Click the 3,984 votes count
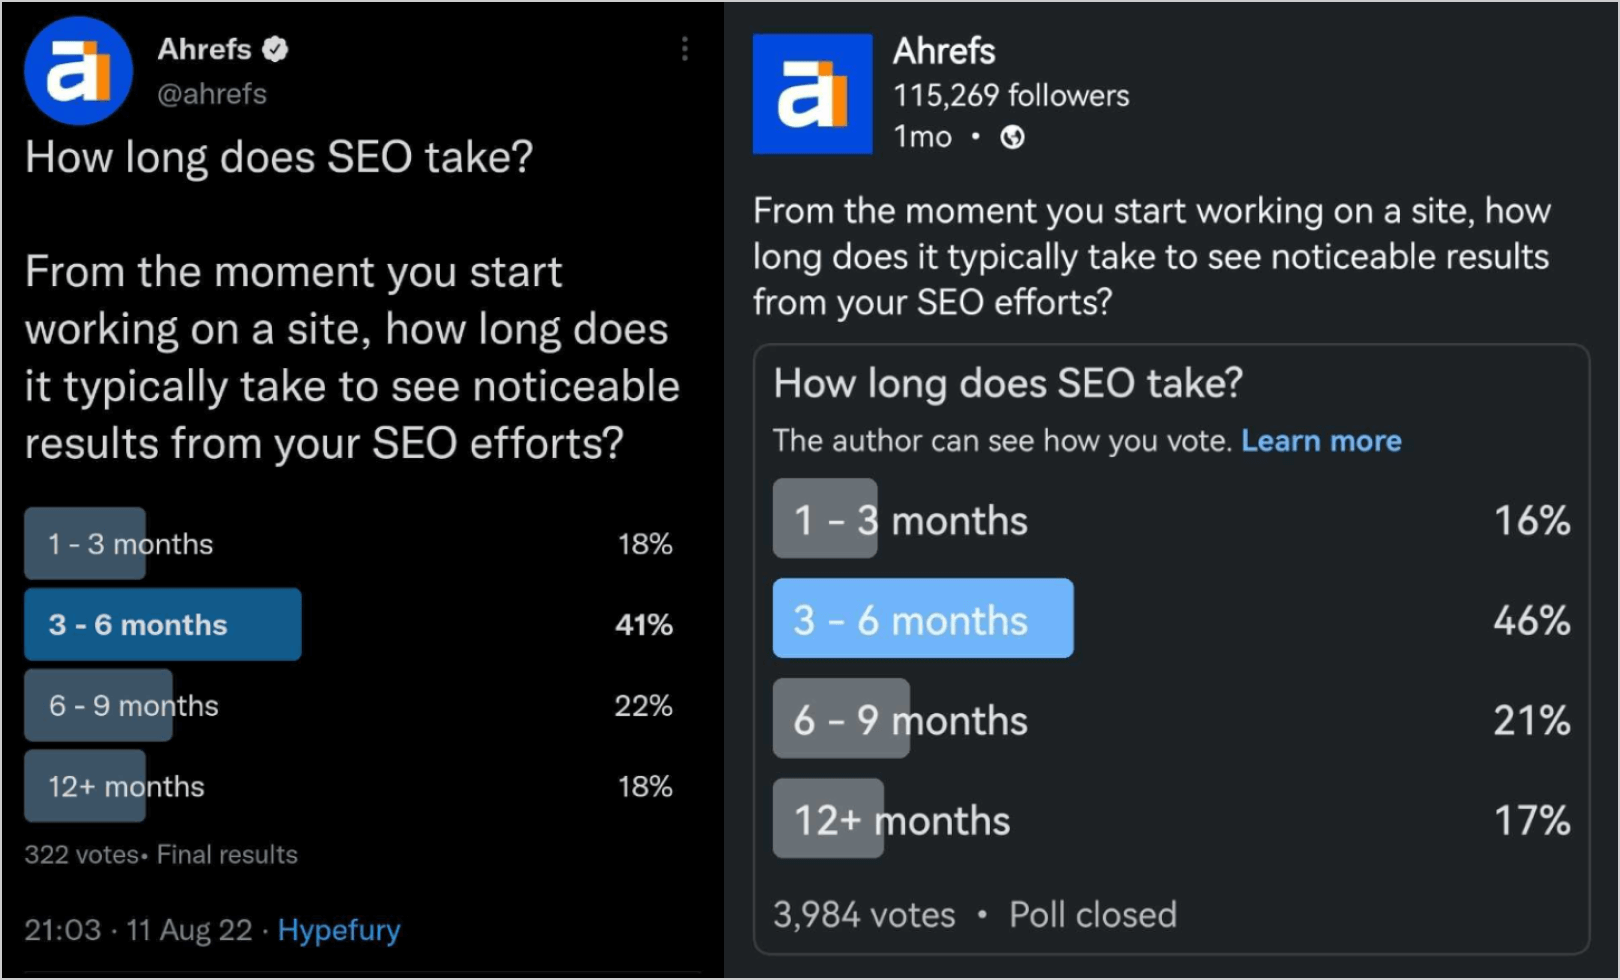Screen dimensions: 1620x980 (864, 915)
